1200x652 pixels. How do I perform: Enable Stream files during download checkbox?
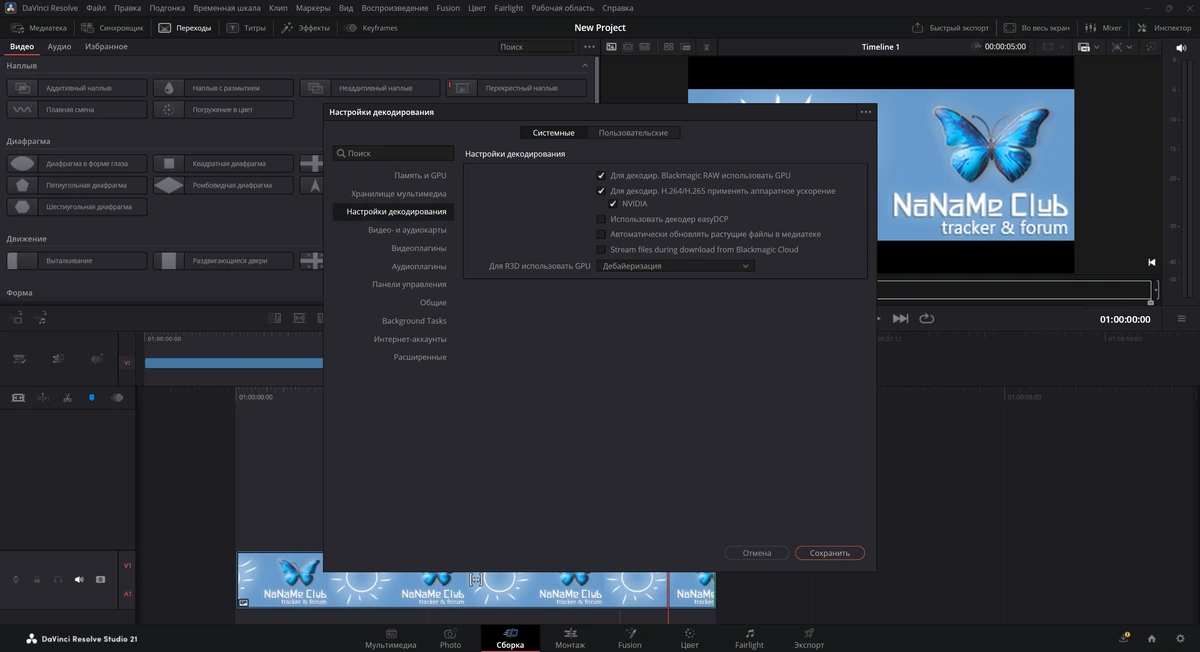[x=601, y=249]
